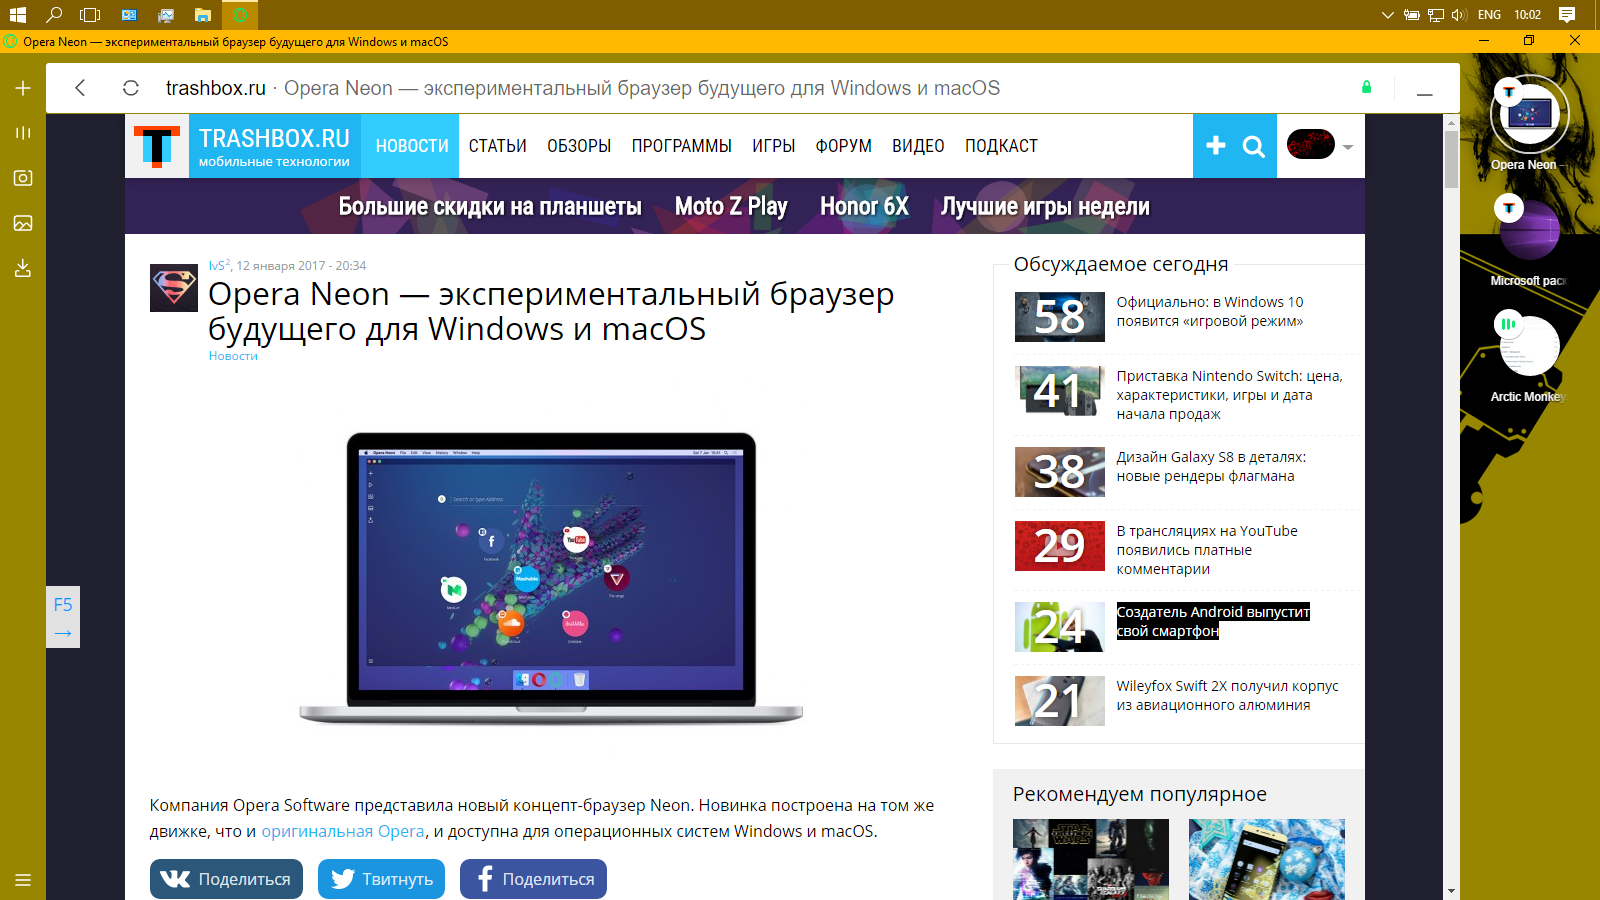Open user avatar in site header
The width and height of the screenshot is (1600, 900).
1311,145
